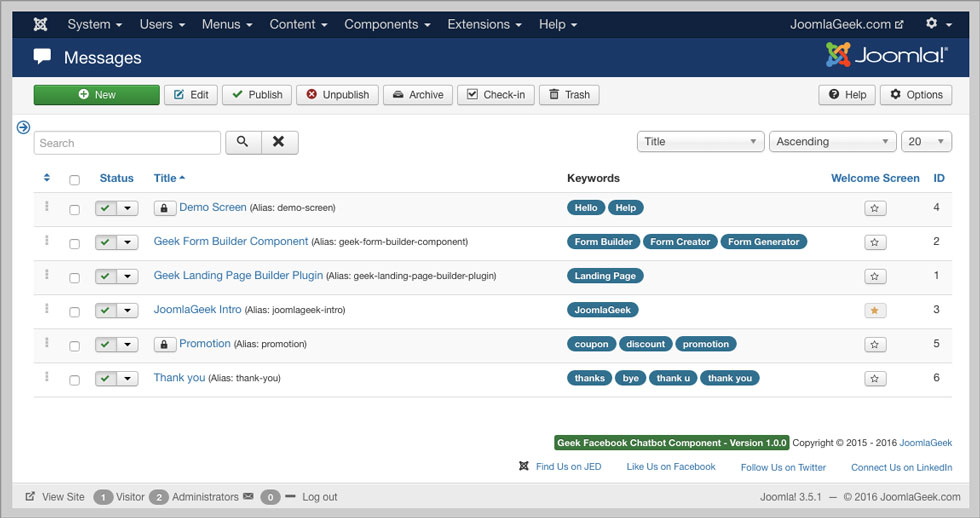980x518 pixels.
Task: Click drag handle of Thank you row
Action: [47, 377]
